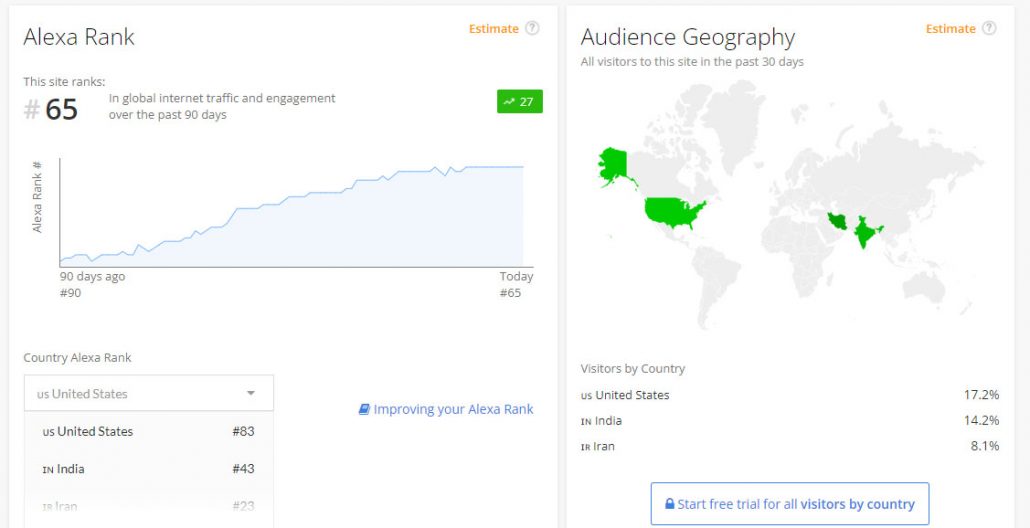Click the Alexa rank trend line chart
1030x528 pixels.
coord(290,215)
